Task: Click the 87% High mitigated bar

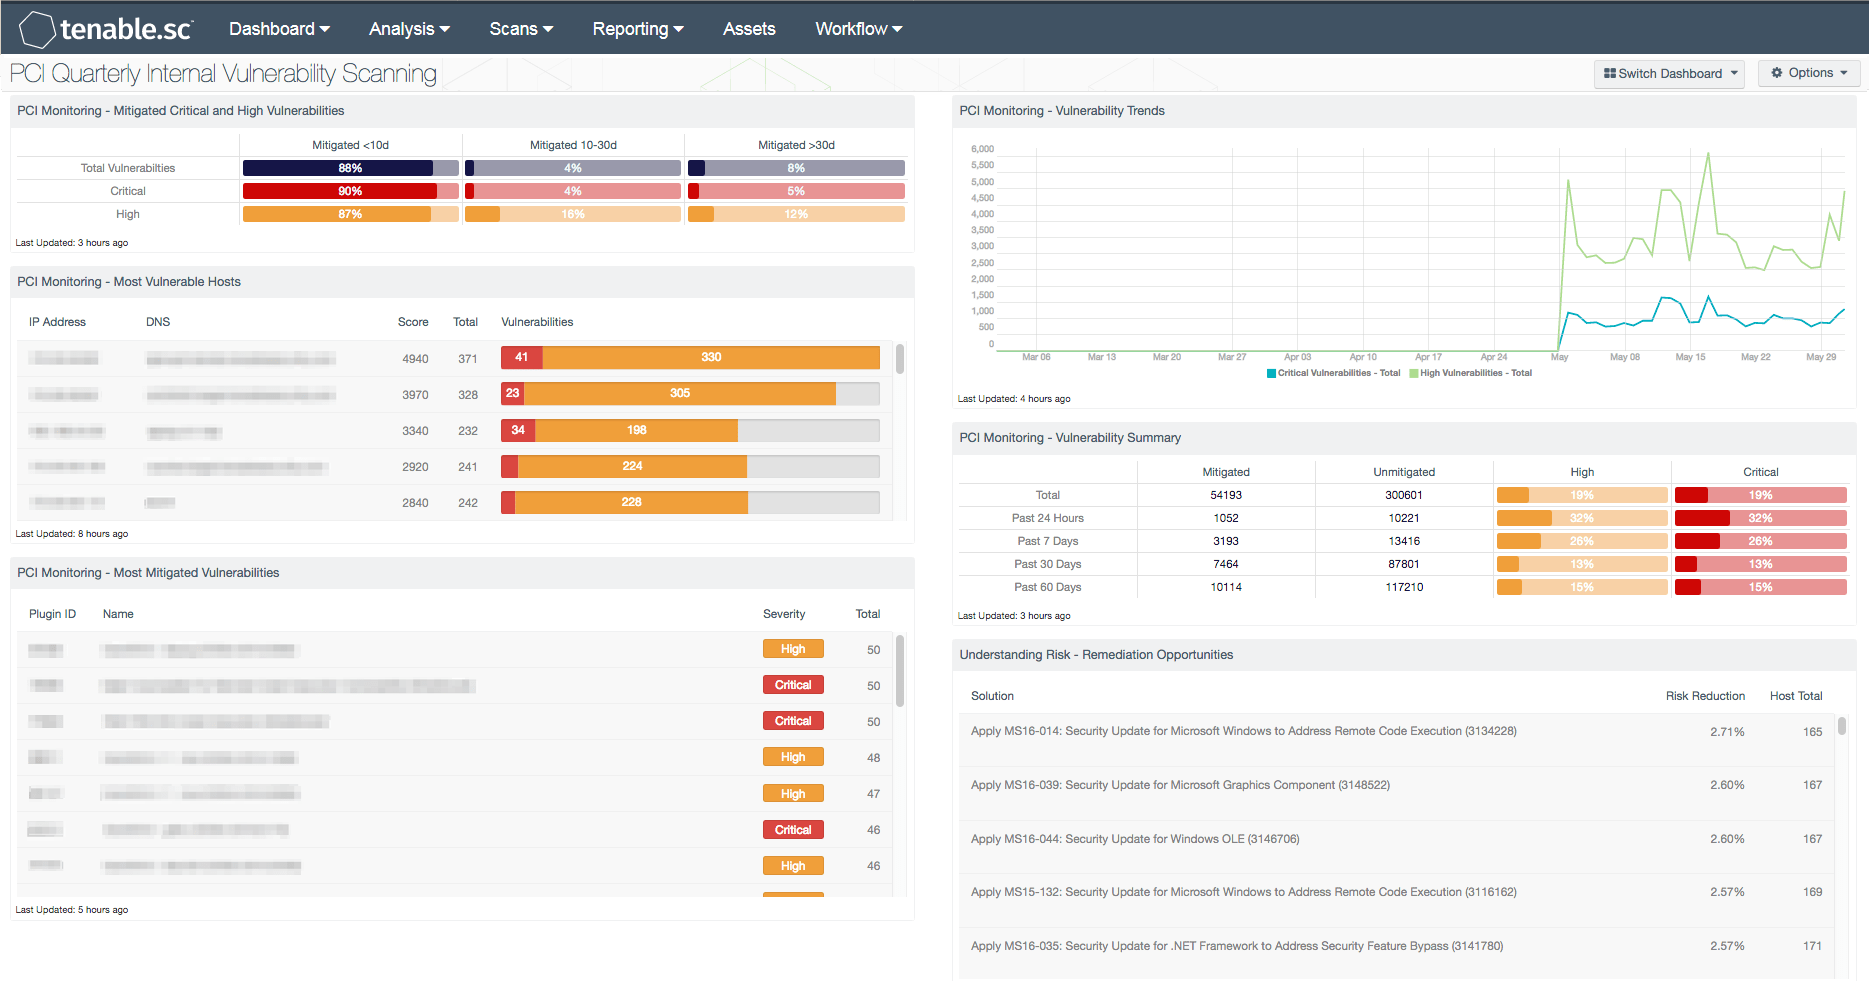Action: [351, 214]
